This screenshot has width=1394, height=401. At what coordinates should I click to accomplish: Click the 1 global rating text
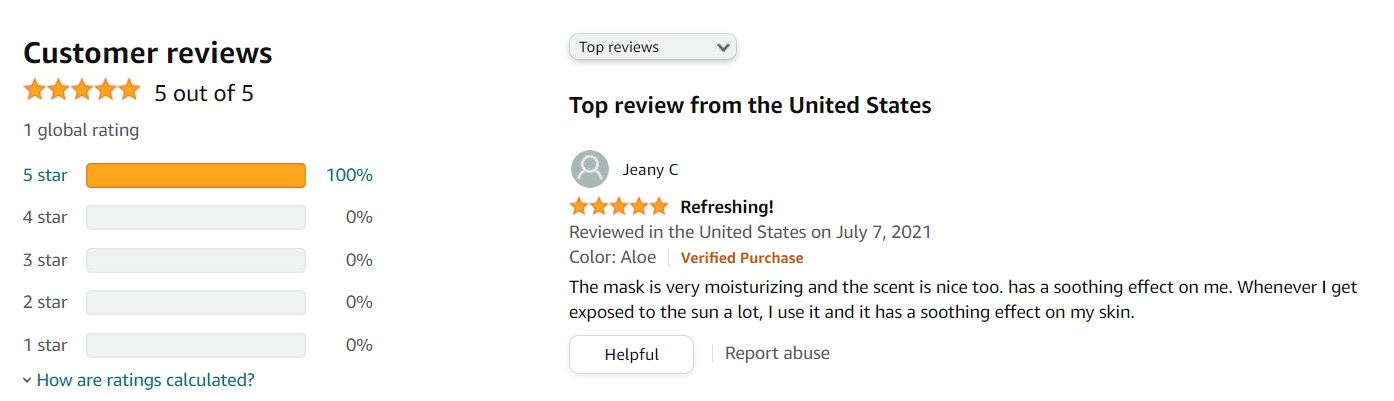point(81,130)
